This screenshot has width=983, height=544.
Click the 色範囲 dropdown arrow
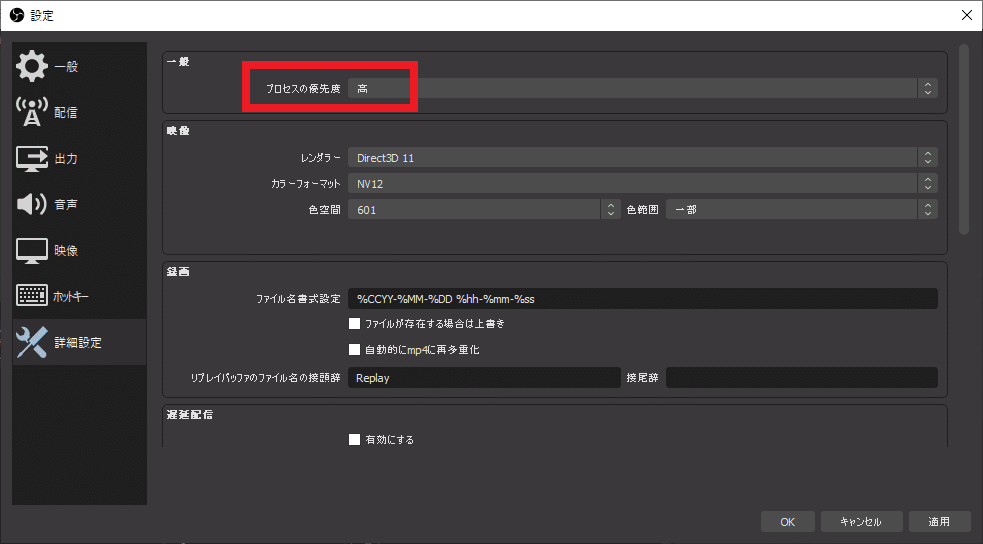click(928, 210)
